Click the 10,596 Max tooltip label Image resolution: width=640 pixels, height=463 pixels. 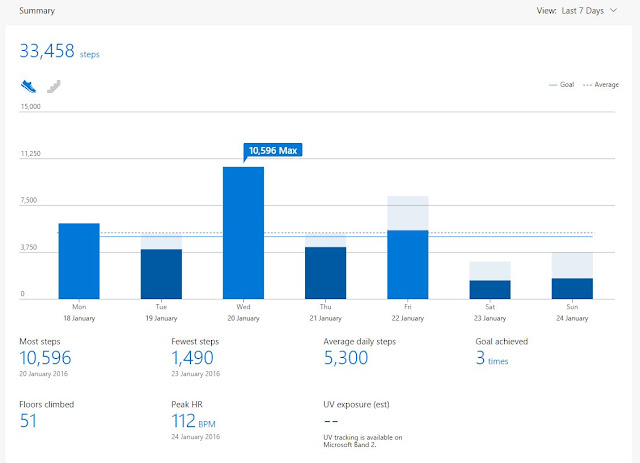pos(273,150)
